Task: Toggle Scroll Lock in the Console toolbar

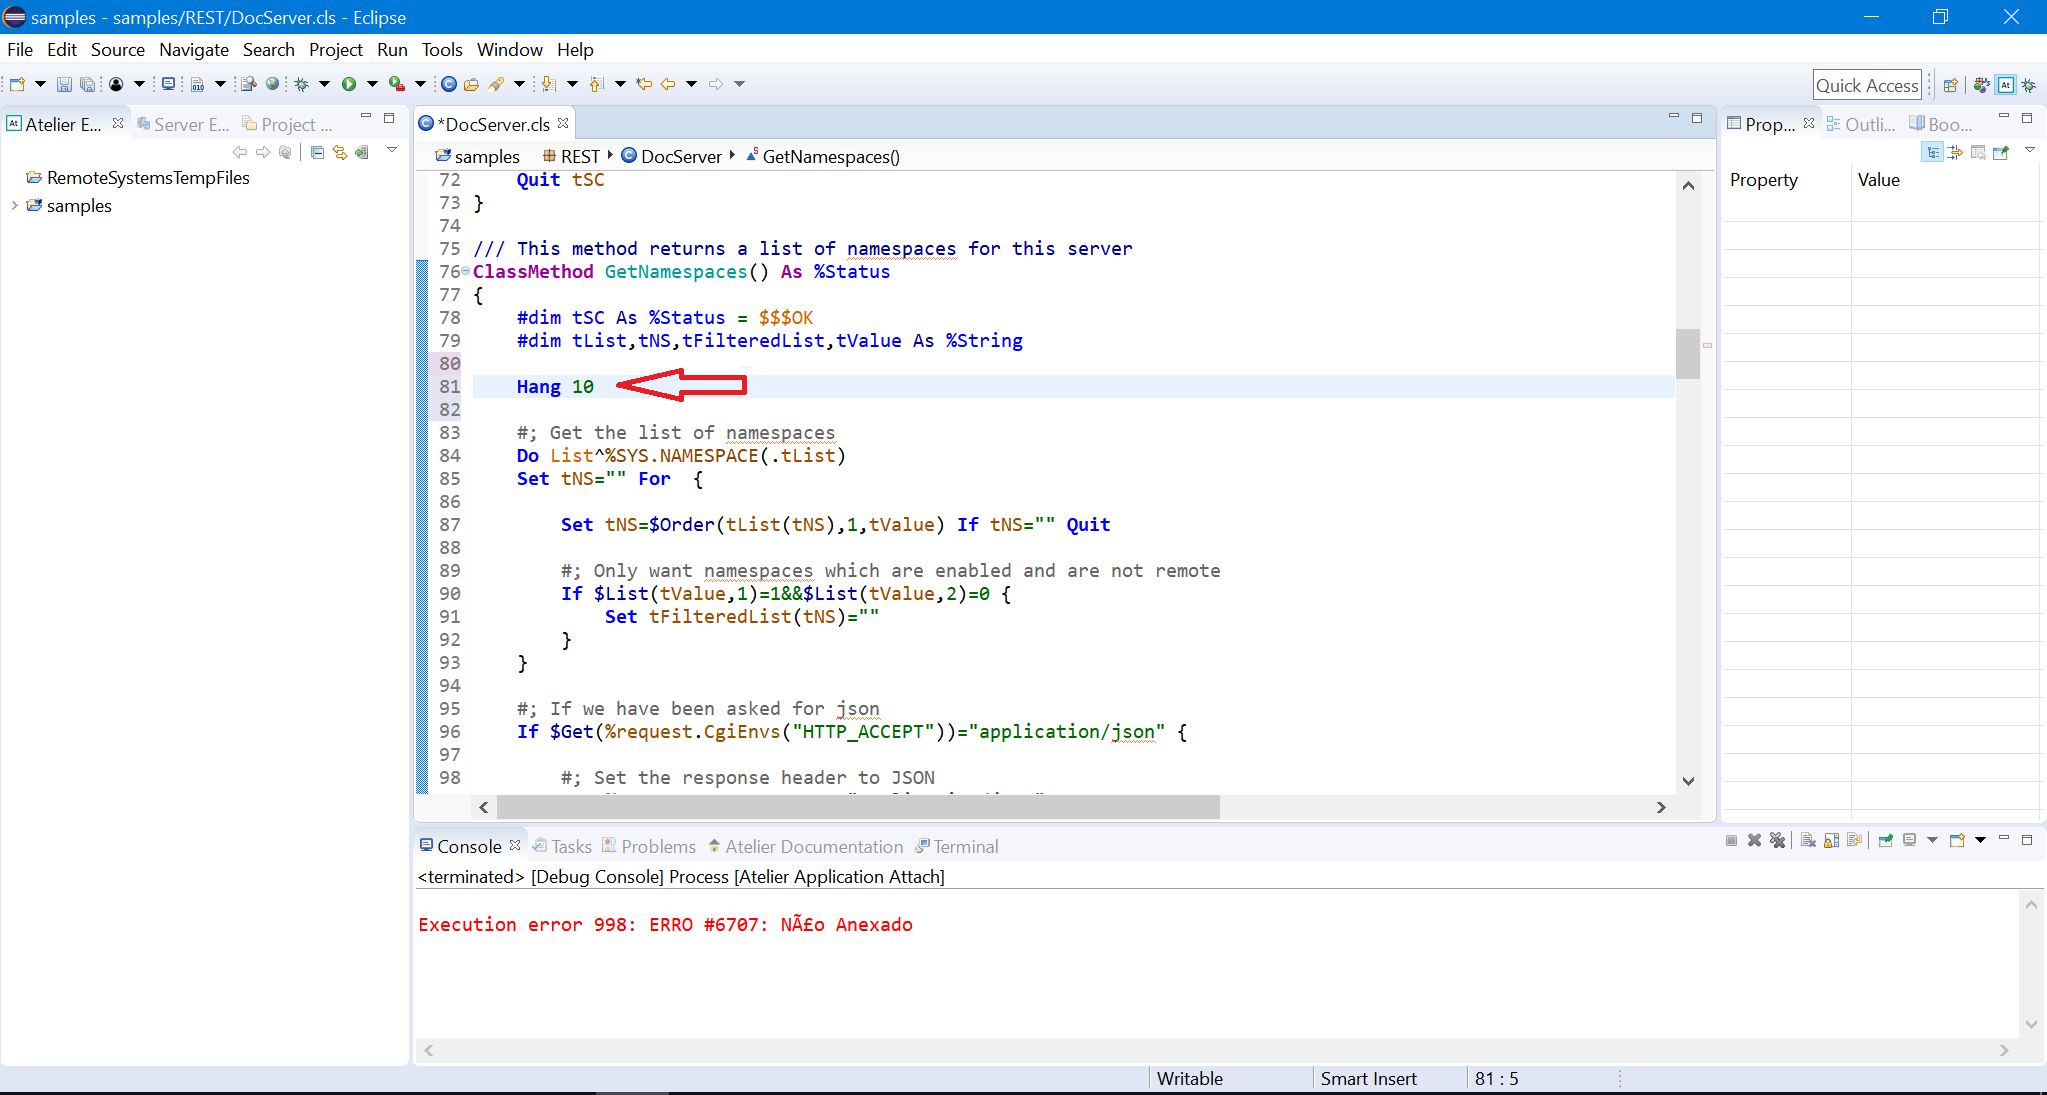Action: pos(1831,840)
